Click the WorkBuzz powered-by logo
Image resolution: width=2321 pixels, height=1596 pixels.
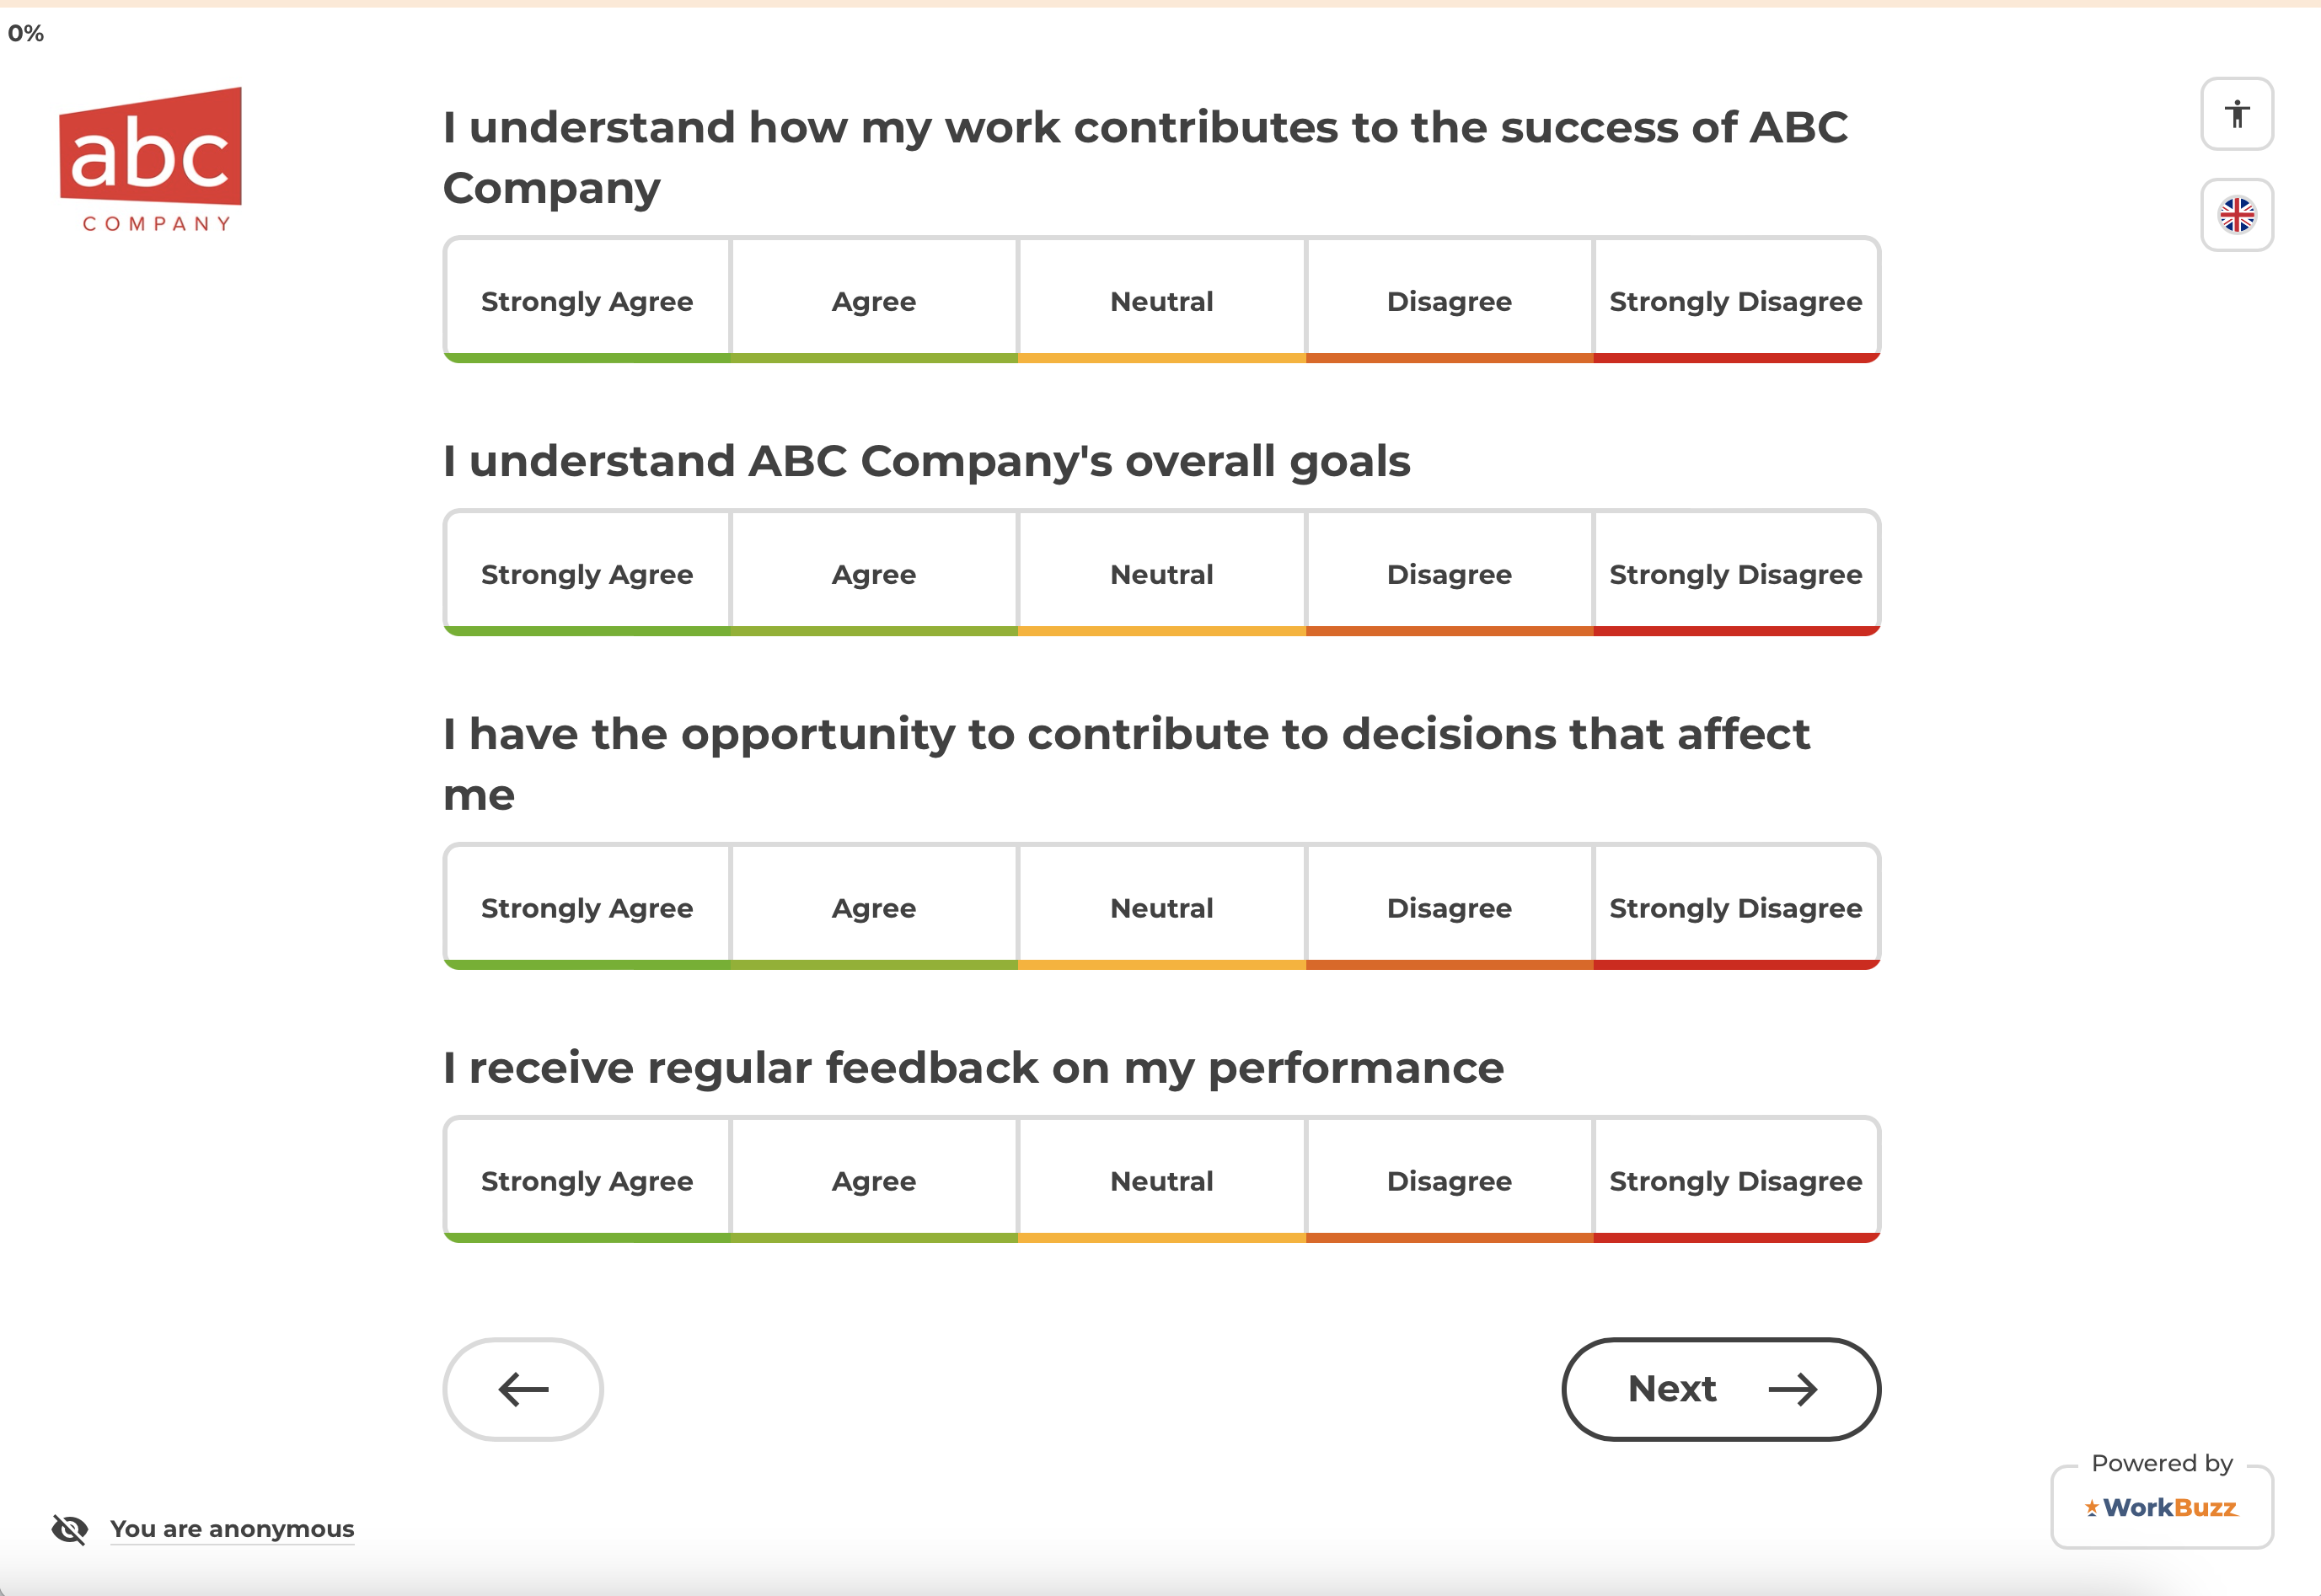point(2161,1507)
